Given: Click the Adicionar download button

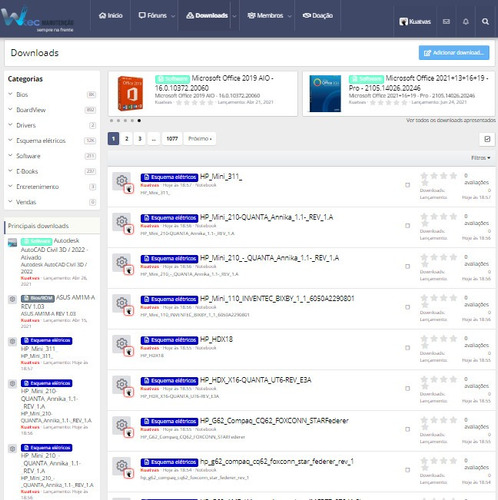Looking at the screenshot, I should coord(454,53).
